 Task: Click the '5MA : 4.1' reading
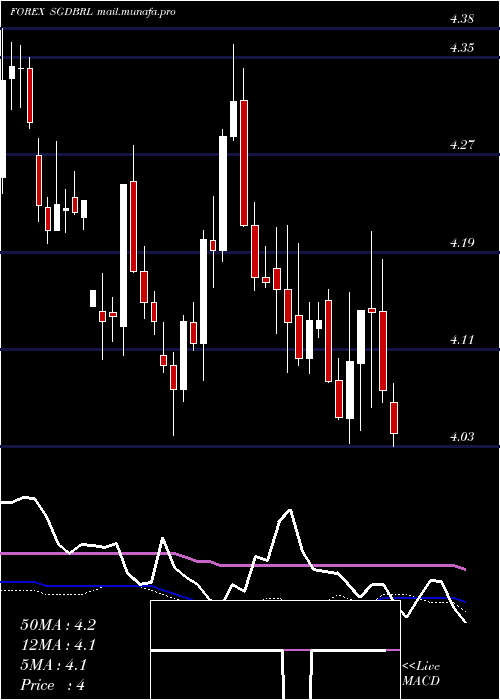pyautogui.click(x=54, y=665)
